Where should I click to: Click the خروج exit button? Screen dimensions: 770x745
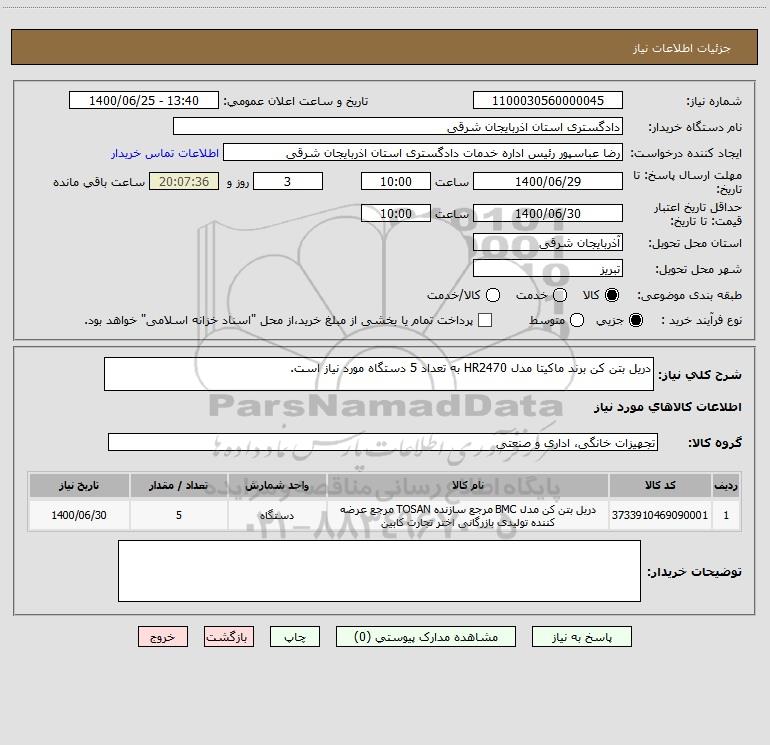point(163,637)
